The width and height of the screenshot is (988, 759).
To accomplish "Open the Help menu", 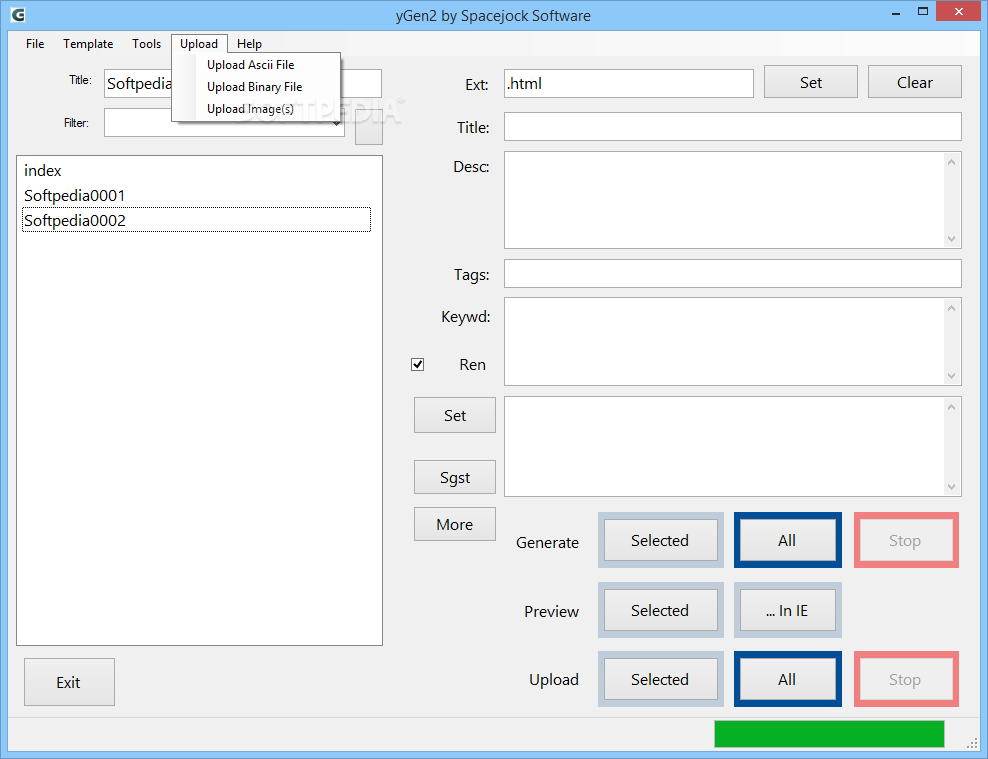I will tap(249, 44).
